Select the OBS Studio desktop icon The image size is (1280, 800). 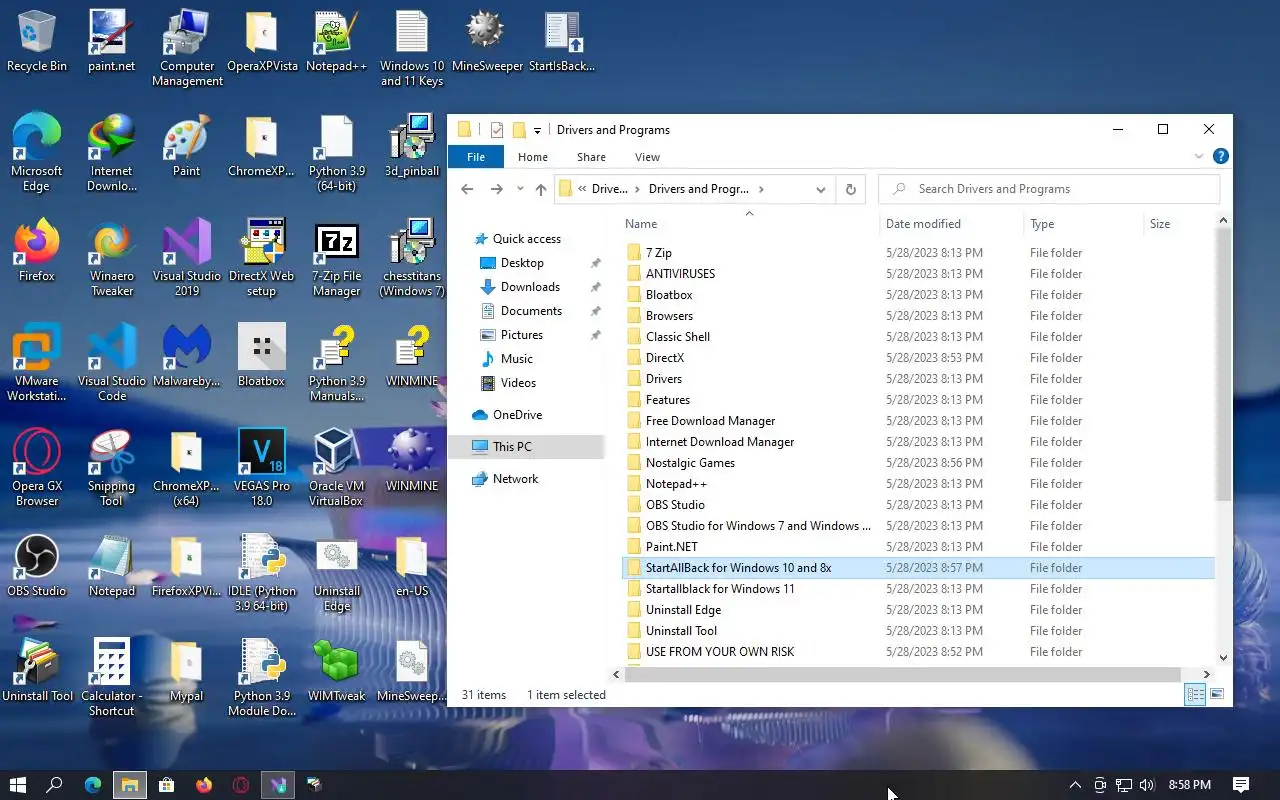37,566
